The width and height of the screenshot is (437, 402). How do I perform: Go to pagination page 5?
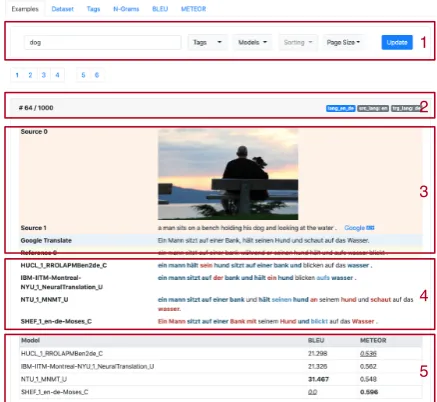click(x=83, y=75)
